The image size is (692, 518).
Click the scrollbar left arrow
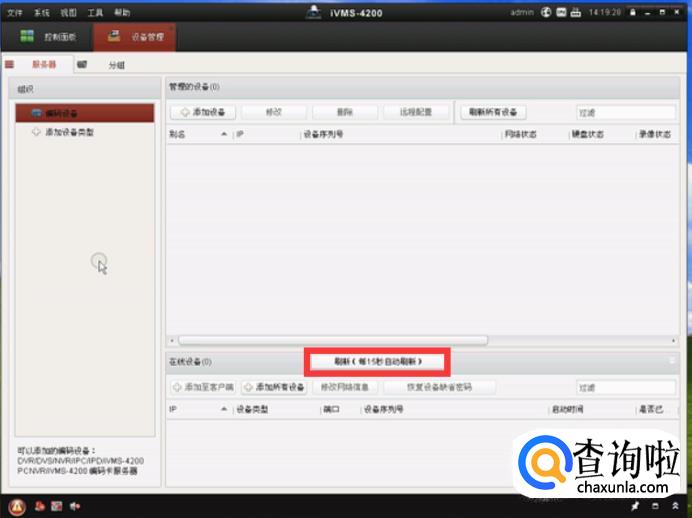172,340
